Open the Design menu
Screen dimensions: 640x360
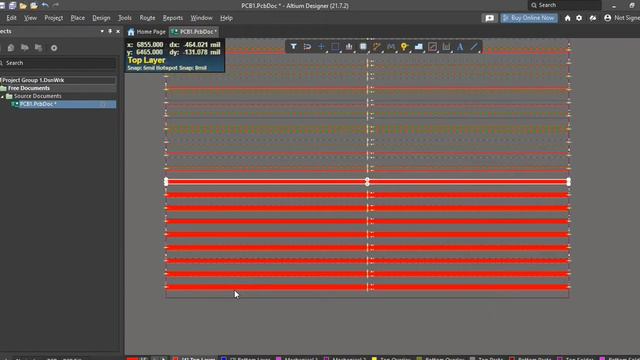click(101, 18)
